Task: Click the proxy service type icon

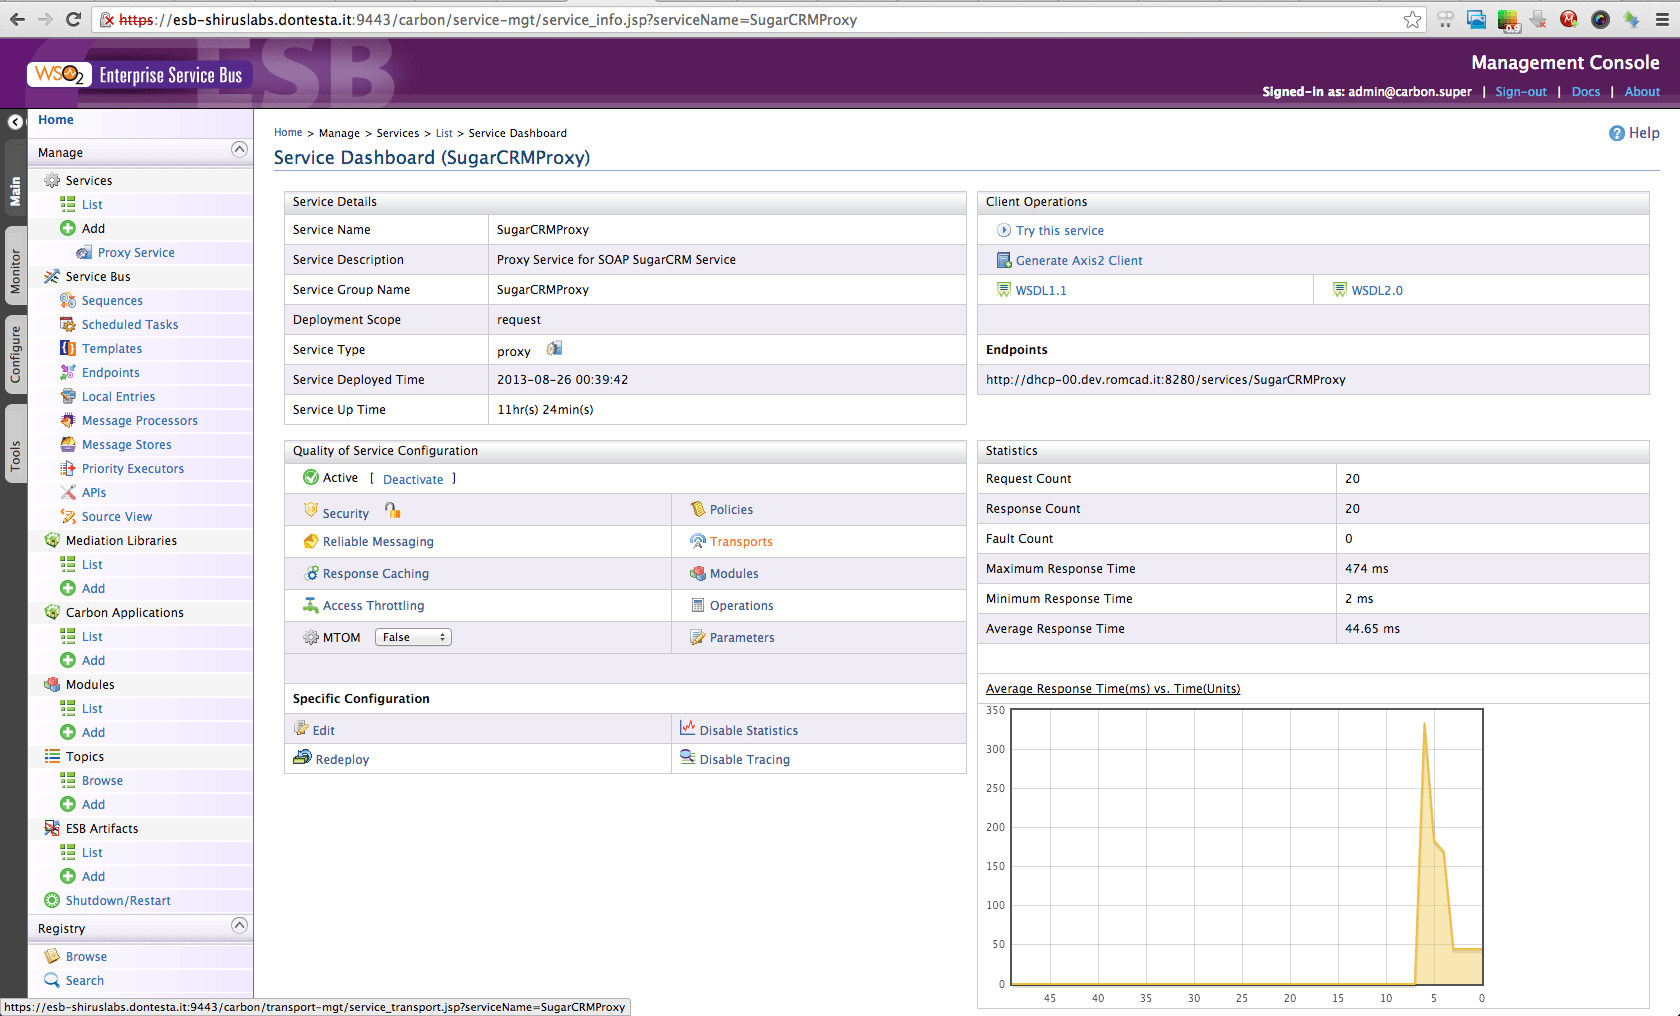Action: coord(554,349)
